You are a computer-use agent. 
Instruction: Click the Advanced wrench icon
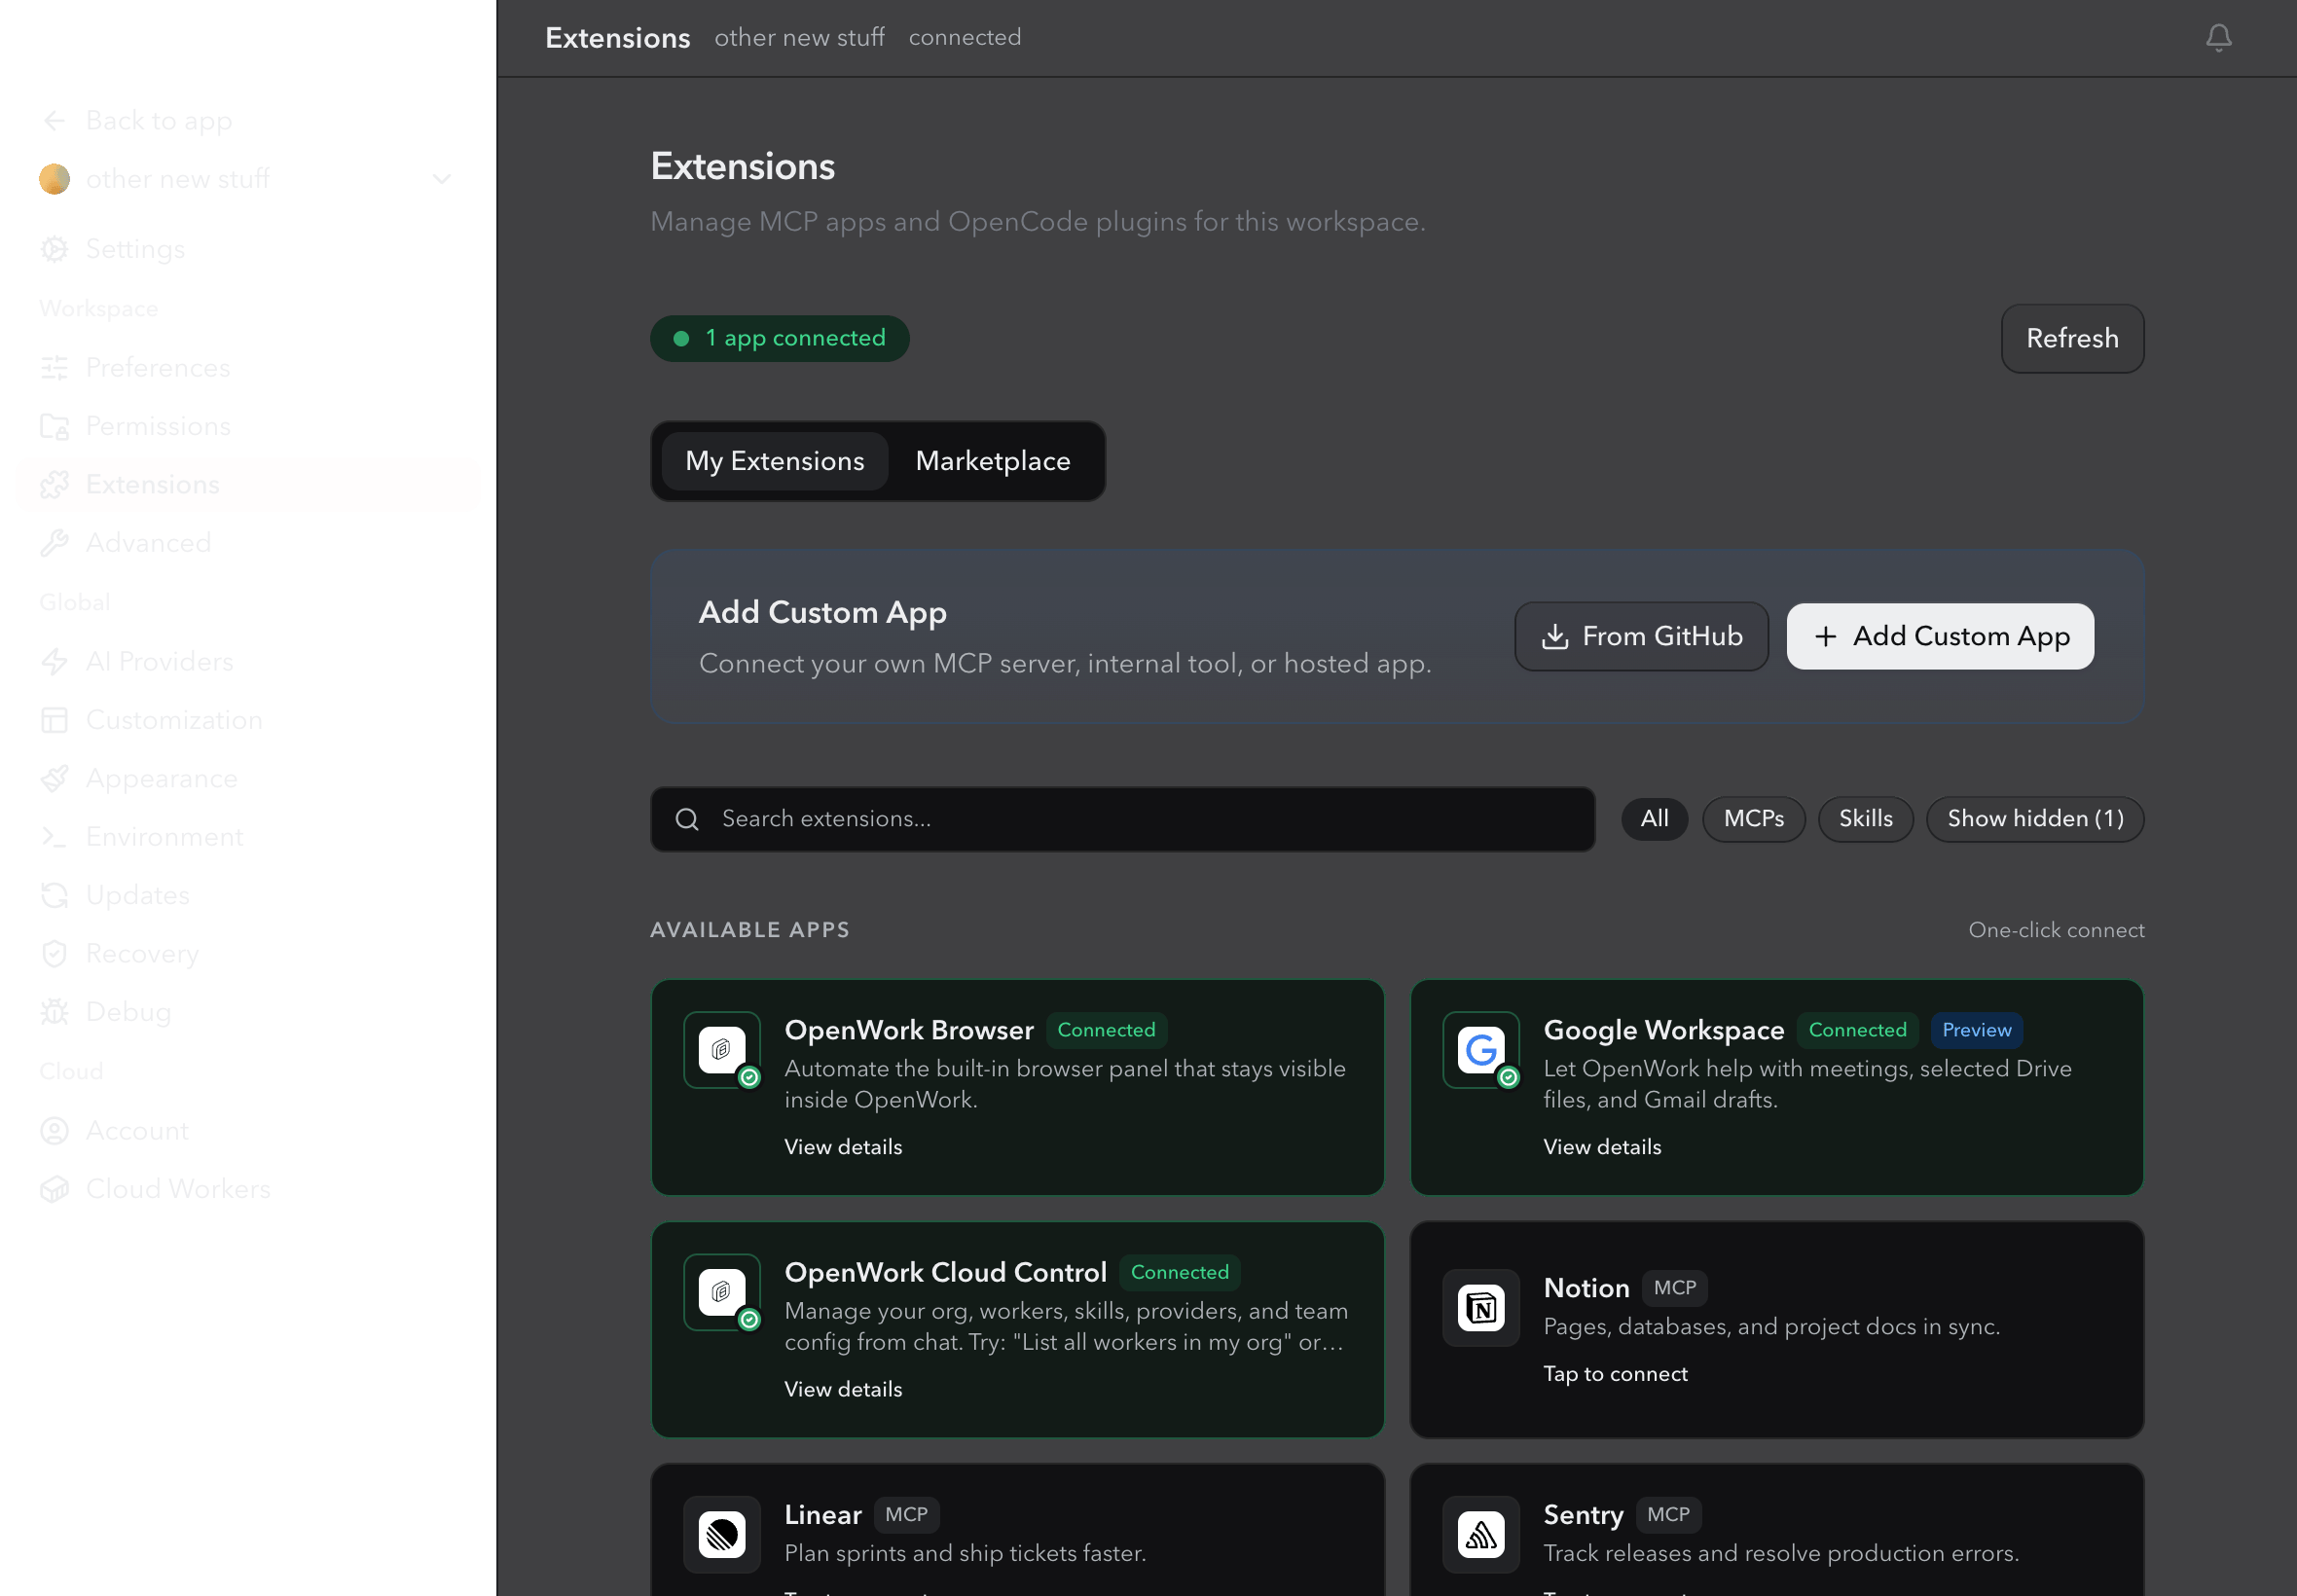point(54,543)
